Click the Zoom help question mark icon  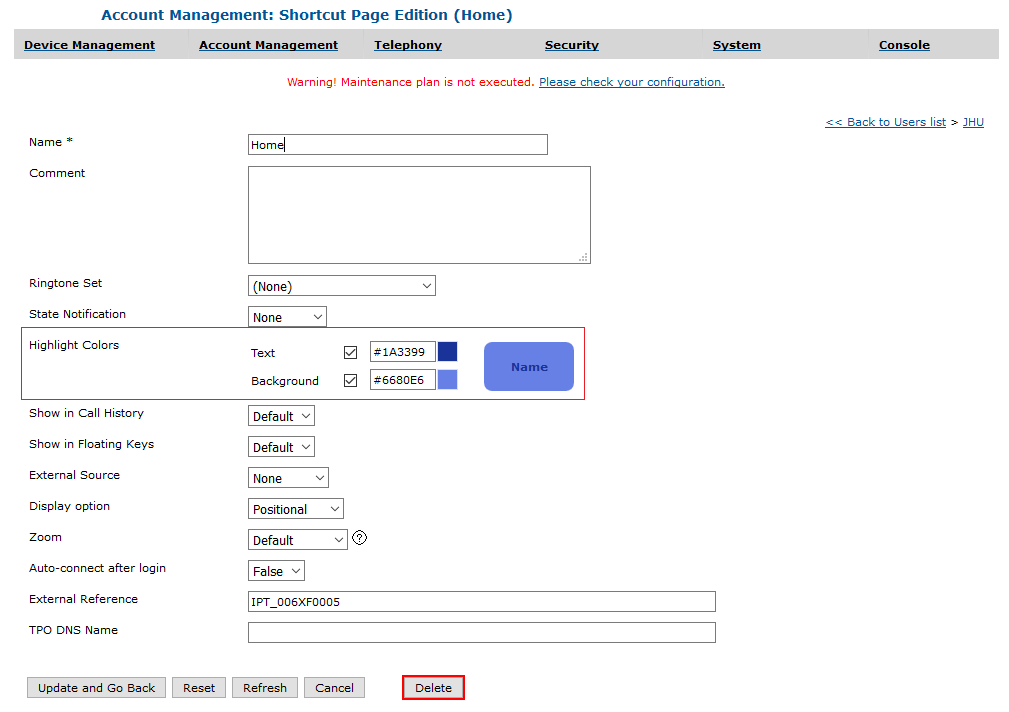[x=360, y=538]
